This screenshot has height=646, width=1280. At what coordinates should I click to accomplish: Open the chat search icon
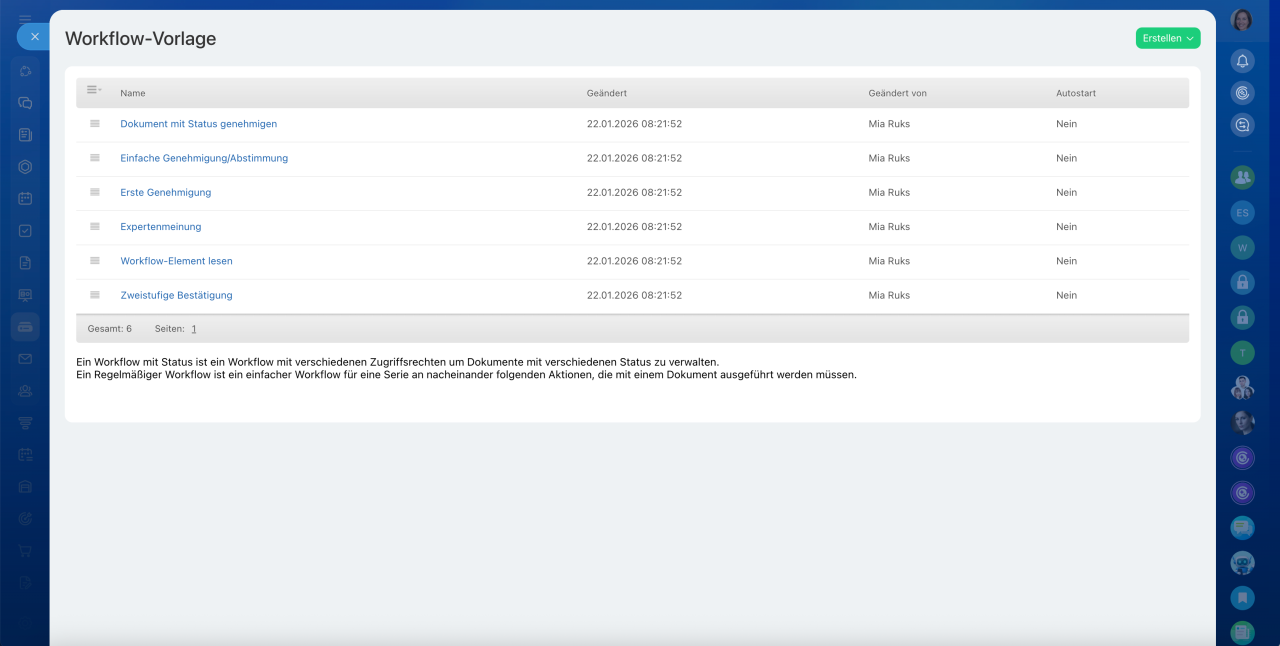point(1242,125)
